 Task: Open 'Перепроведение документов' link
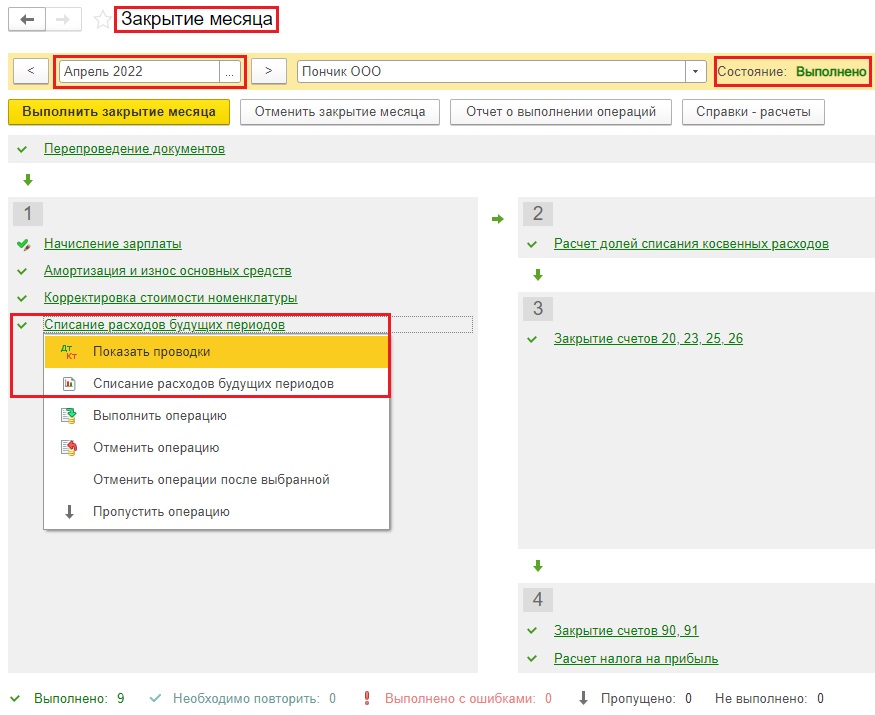tap(134, 149)
